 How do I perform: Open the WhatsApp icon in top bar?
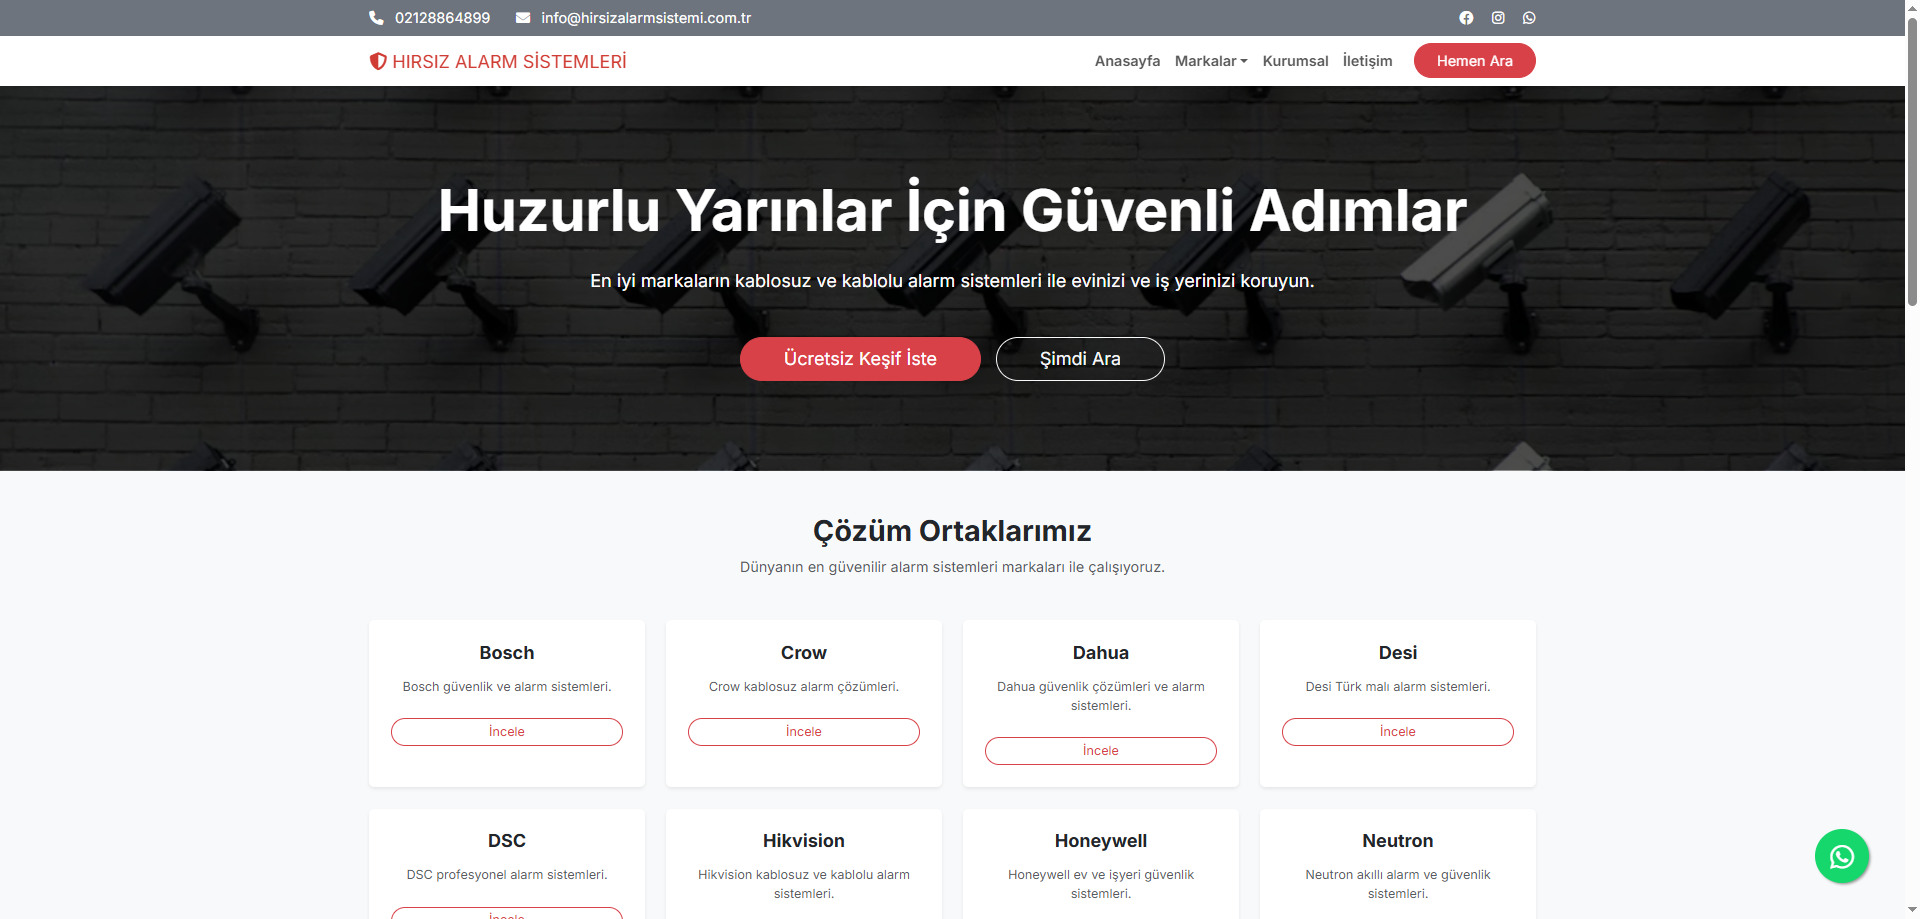(x=1529, y=18)
